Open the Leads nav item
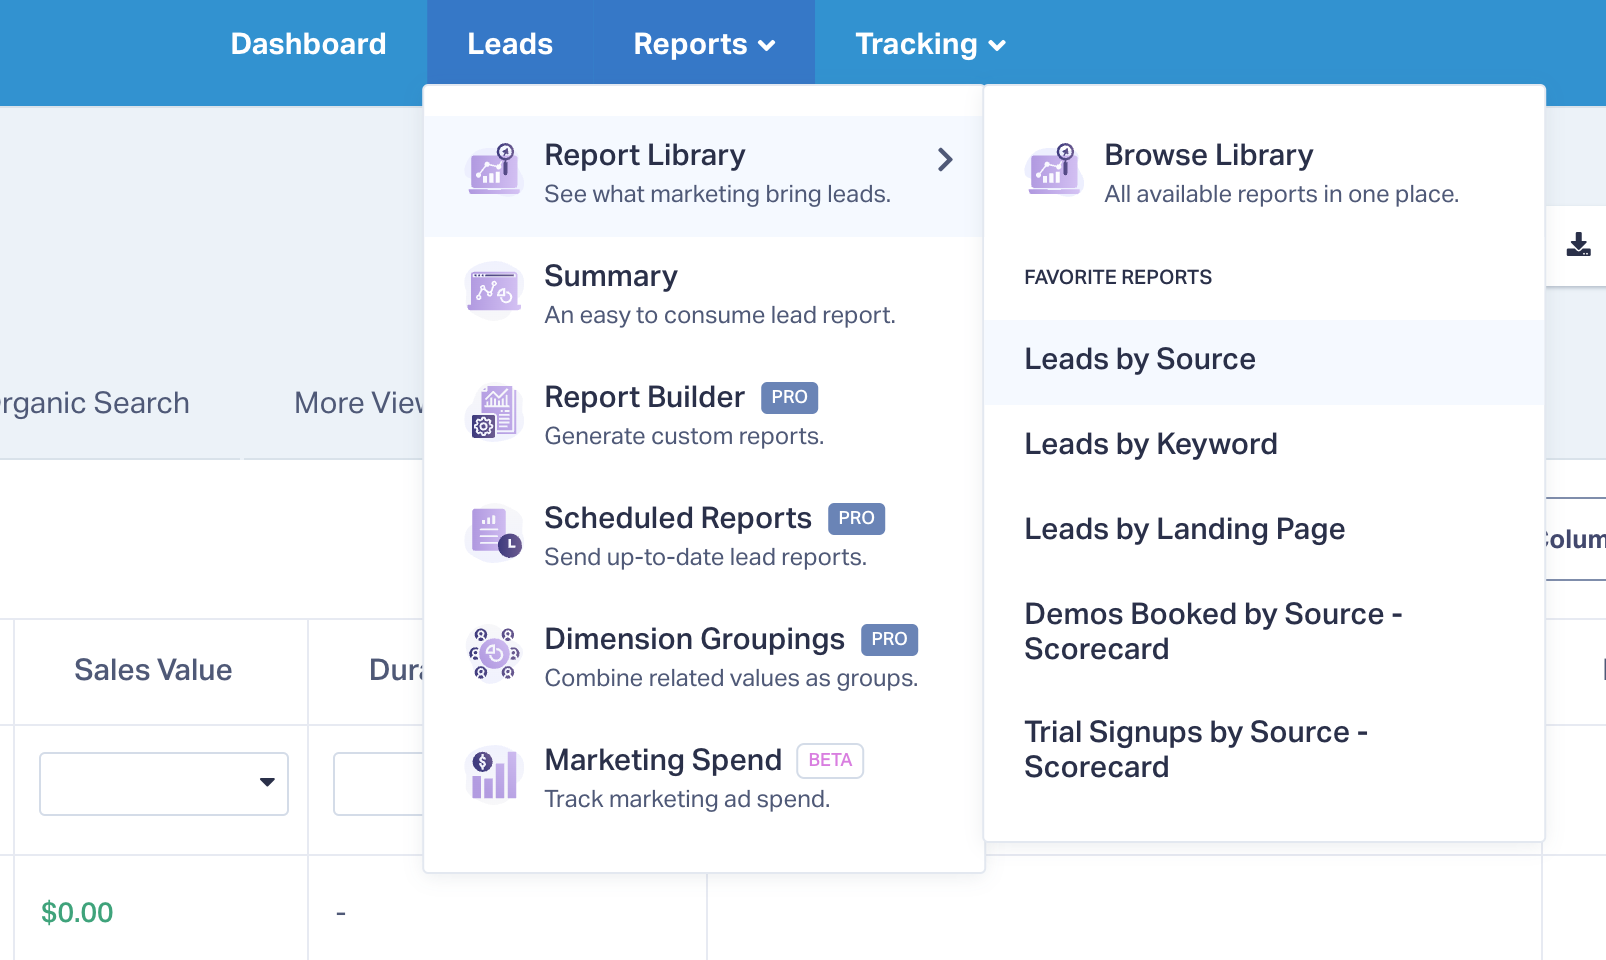This screenshot has height=960, width=1606. click(510, 44)
